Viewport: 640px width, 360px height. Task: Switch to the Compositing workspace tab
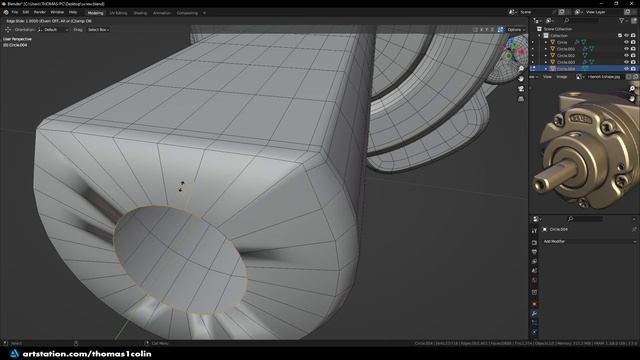click(x=187, y=13)
